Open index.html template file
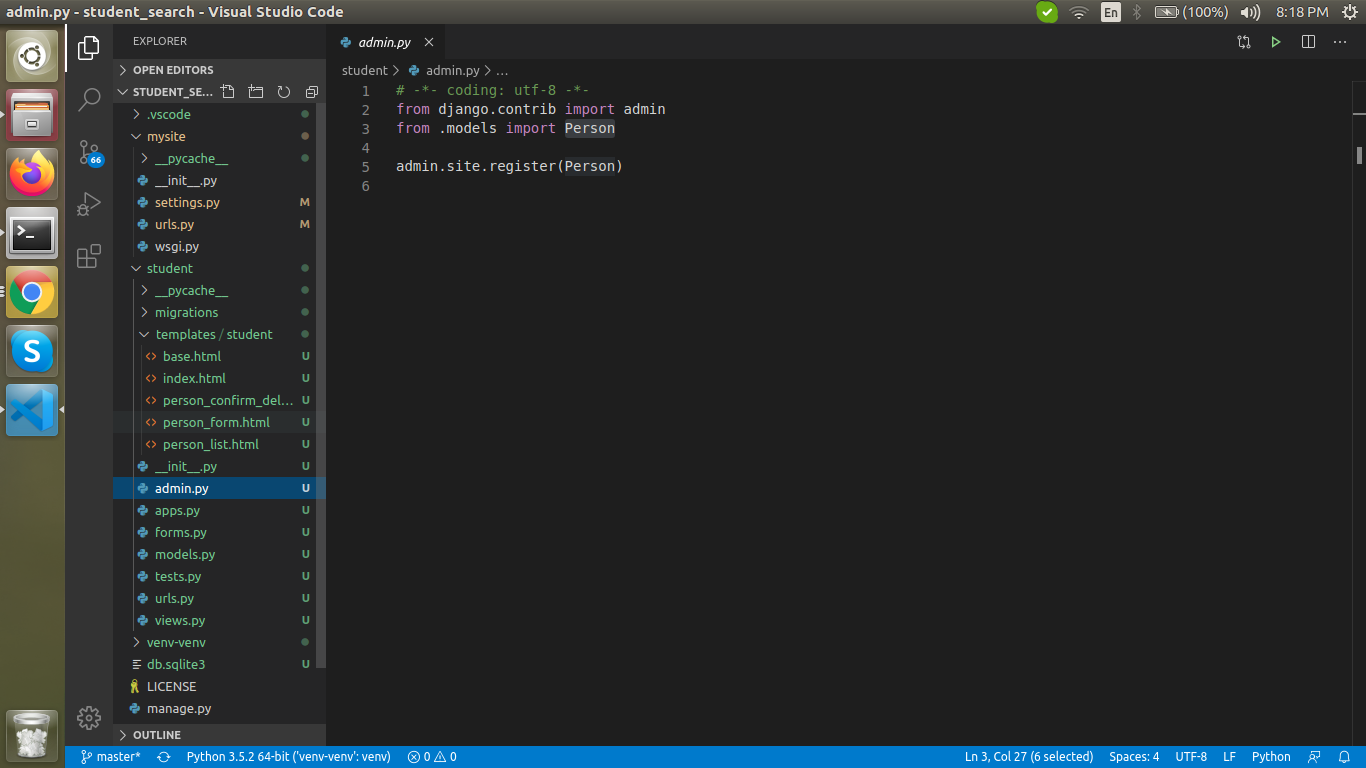Screen dimensions: 1366x768 tap(219, 378)
